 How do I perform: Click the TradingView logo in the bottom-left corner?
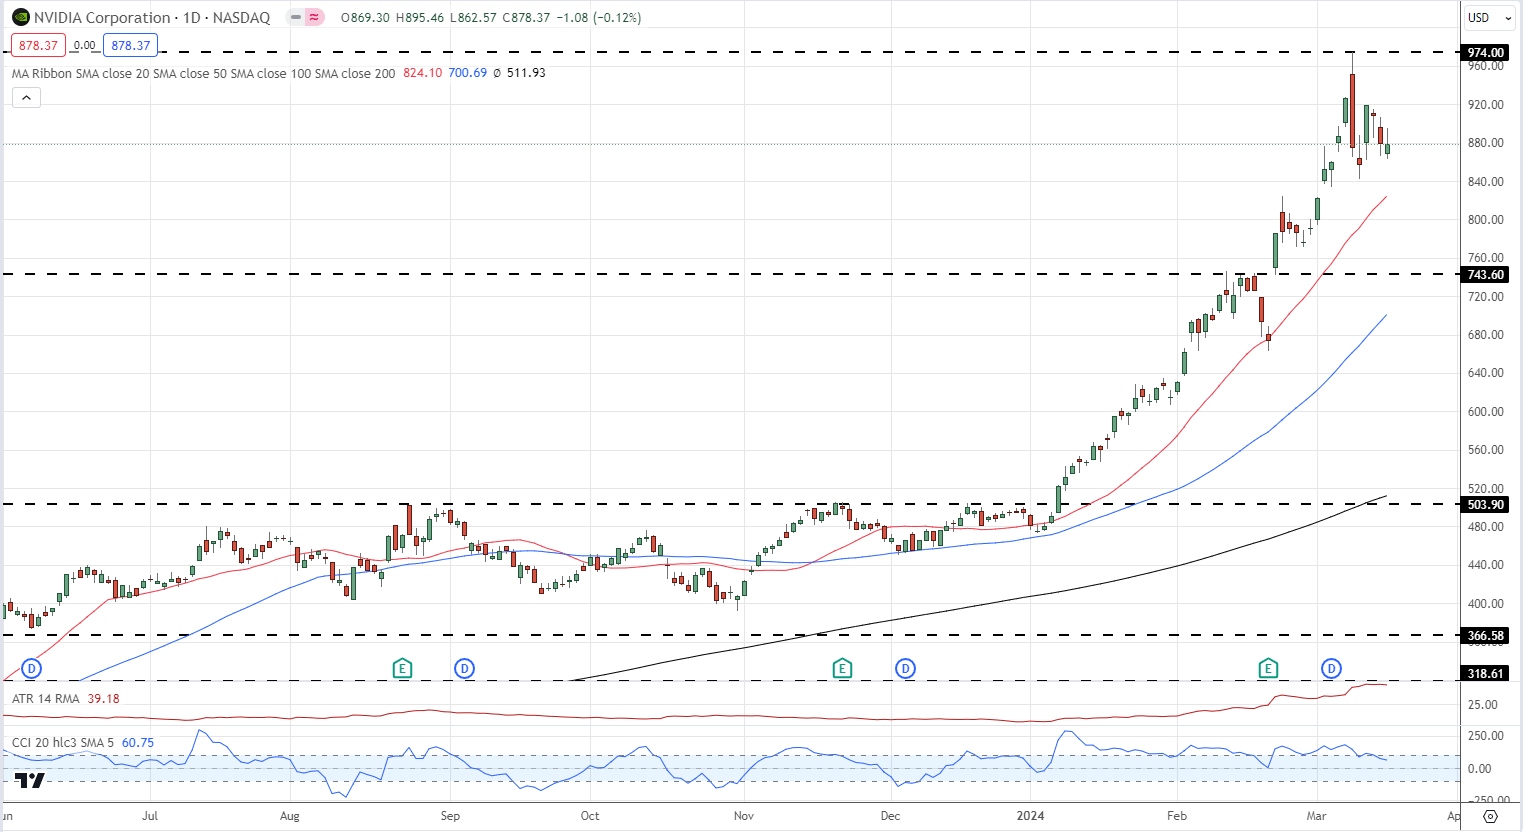point(30,781)
